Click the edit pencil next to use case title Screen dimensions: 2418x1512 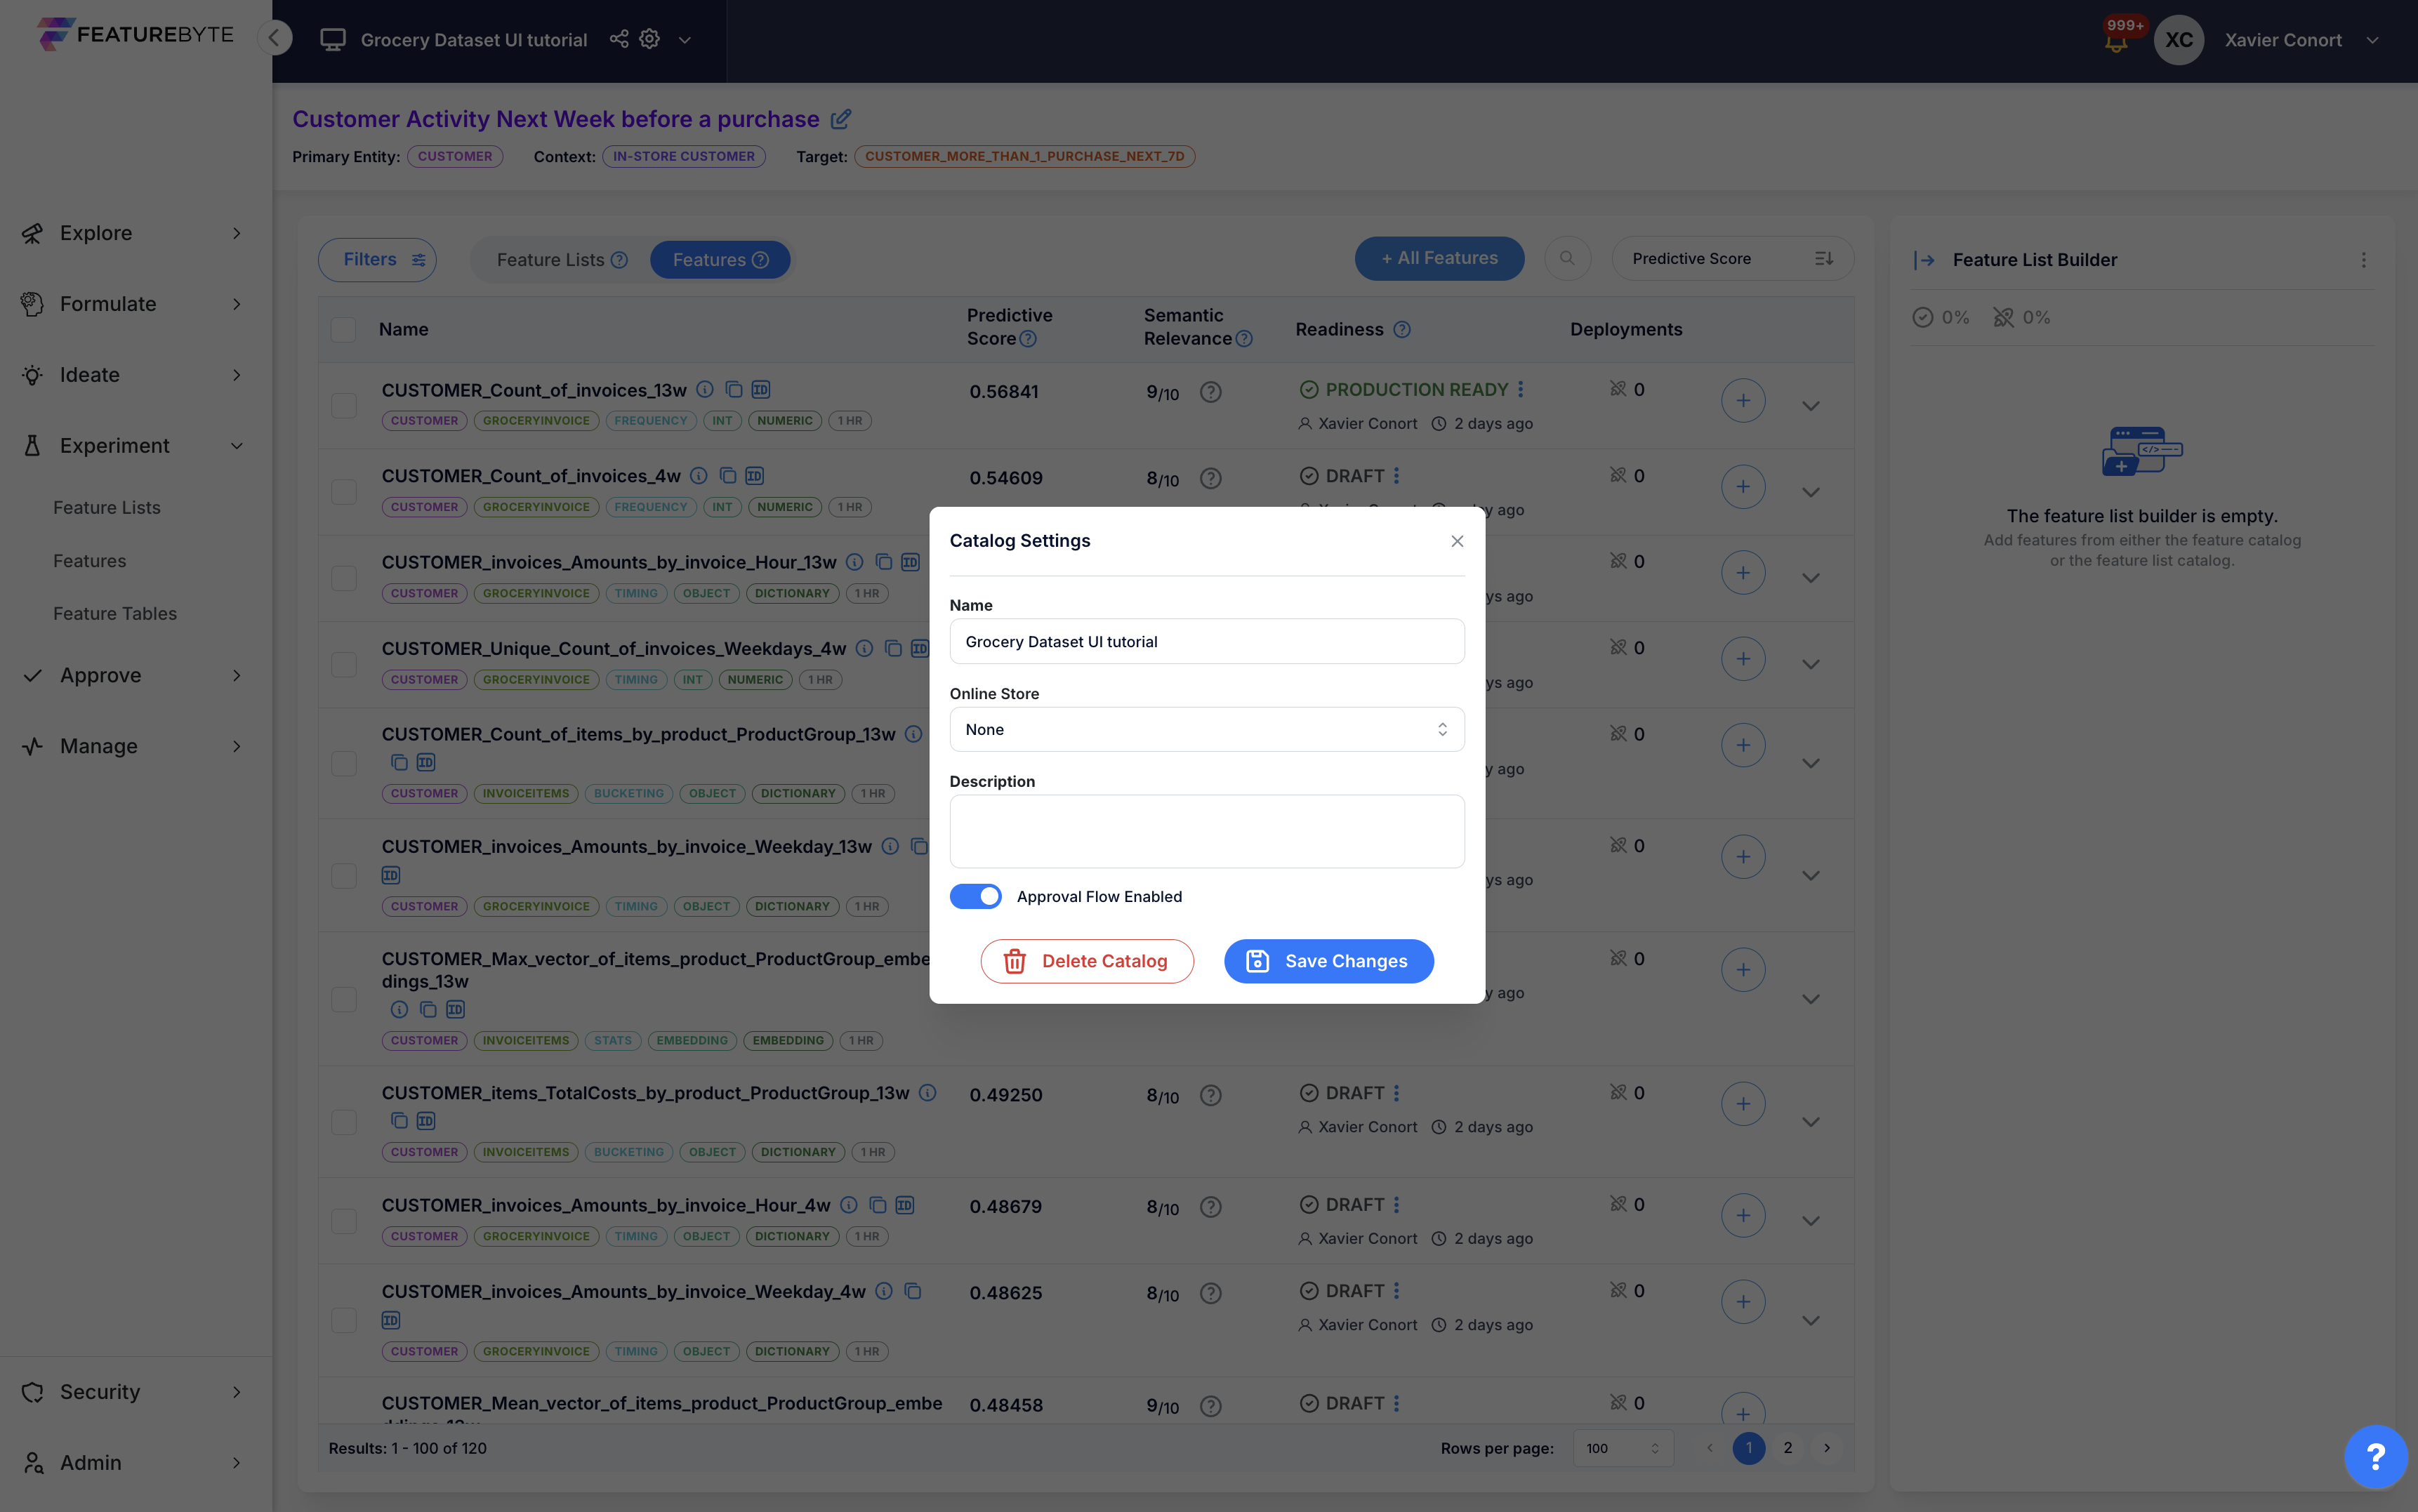(841, 119)
